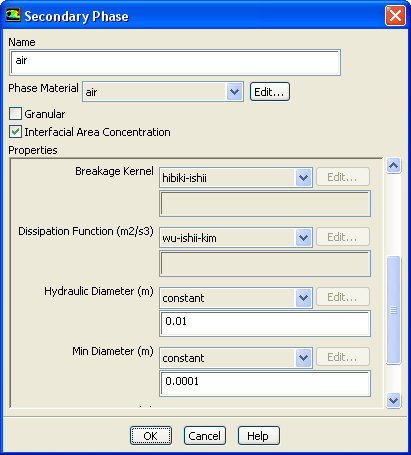Click scroll up arrow in Properties list
The image size is (411, 455).
pyautogui.click(x=394, y=166)
